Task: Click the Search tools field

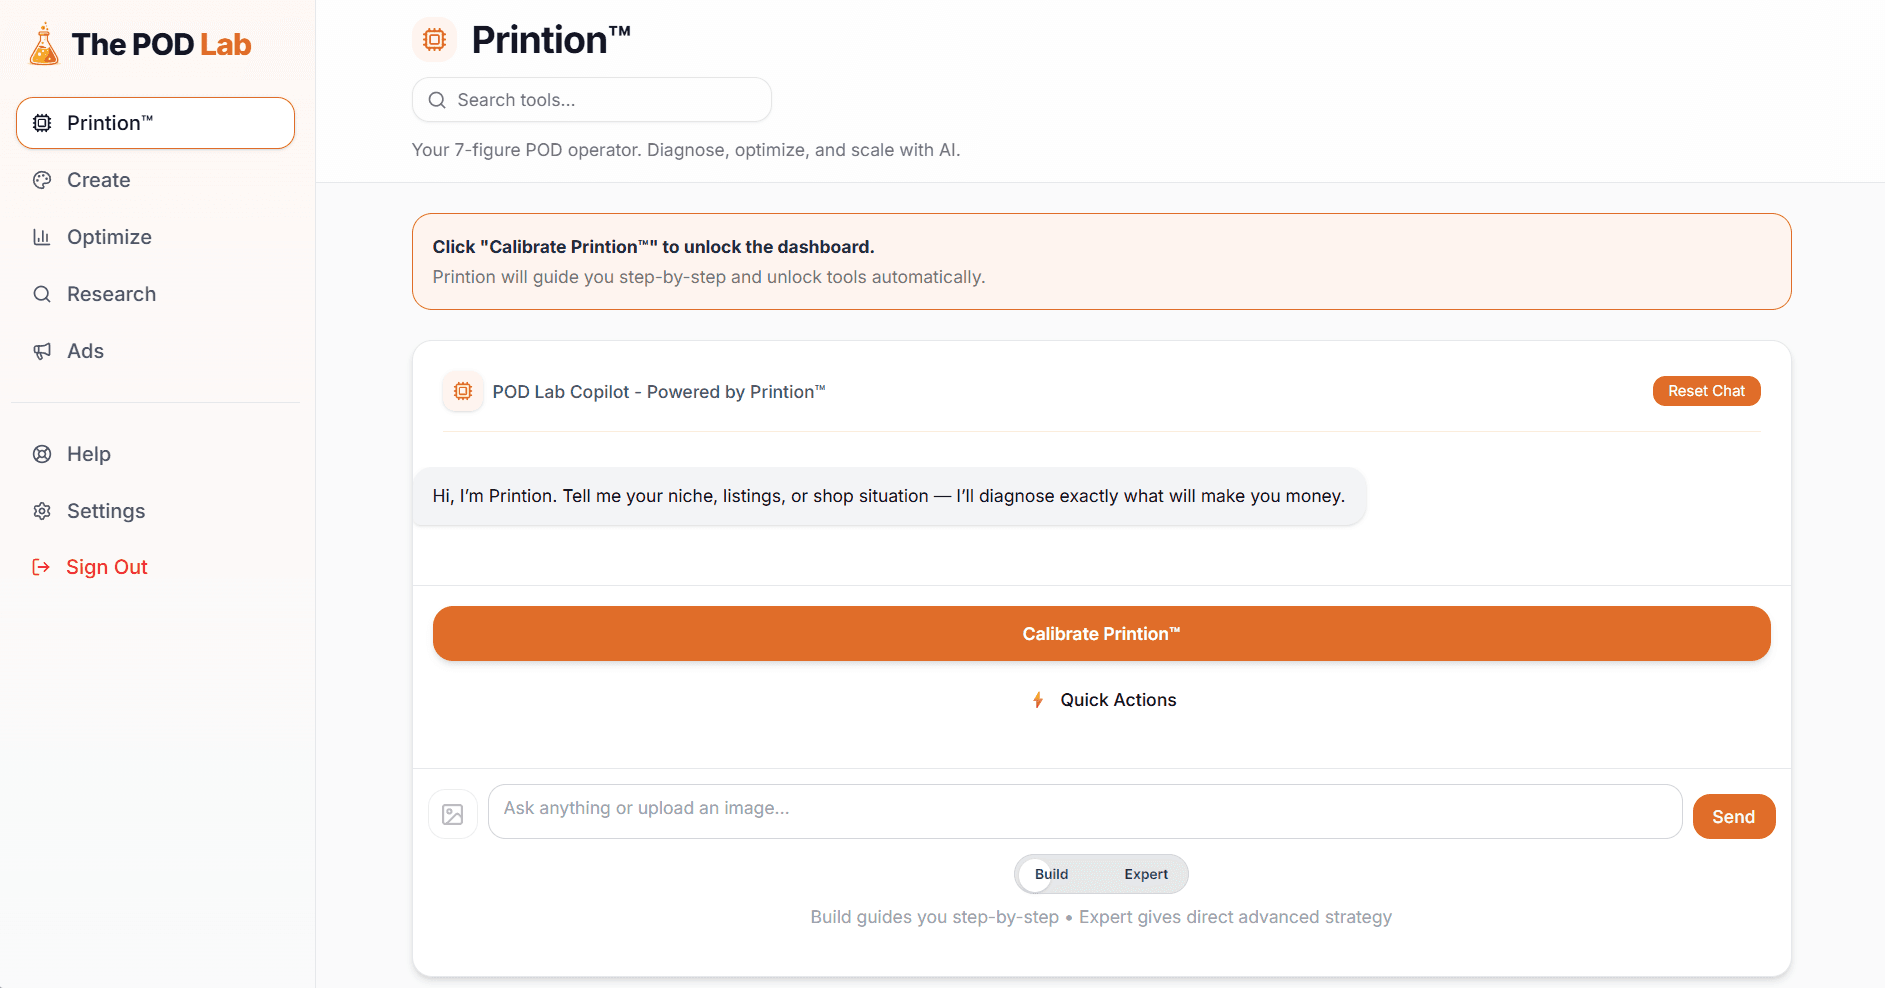Action: (x=591, y=99)
